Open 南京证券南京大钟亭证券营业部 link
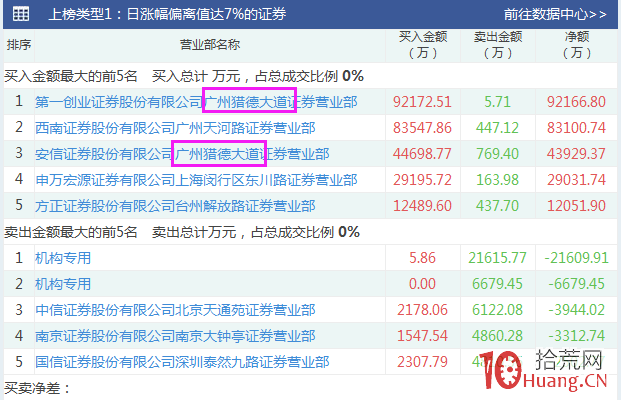 pos(175,336)
